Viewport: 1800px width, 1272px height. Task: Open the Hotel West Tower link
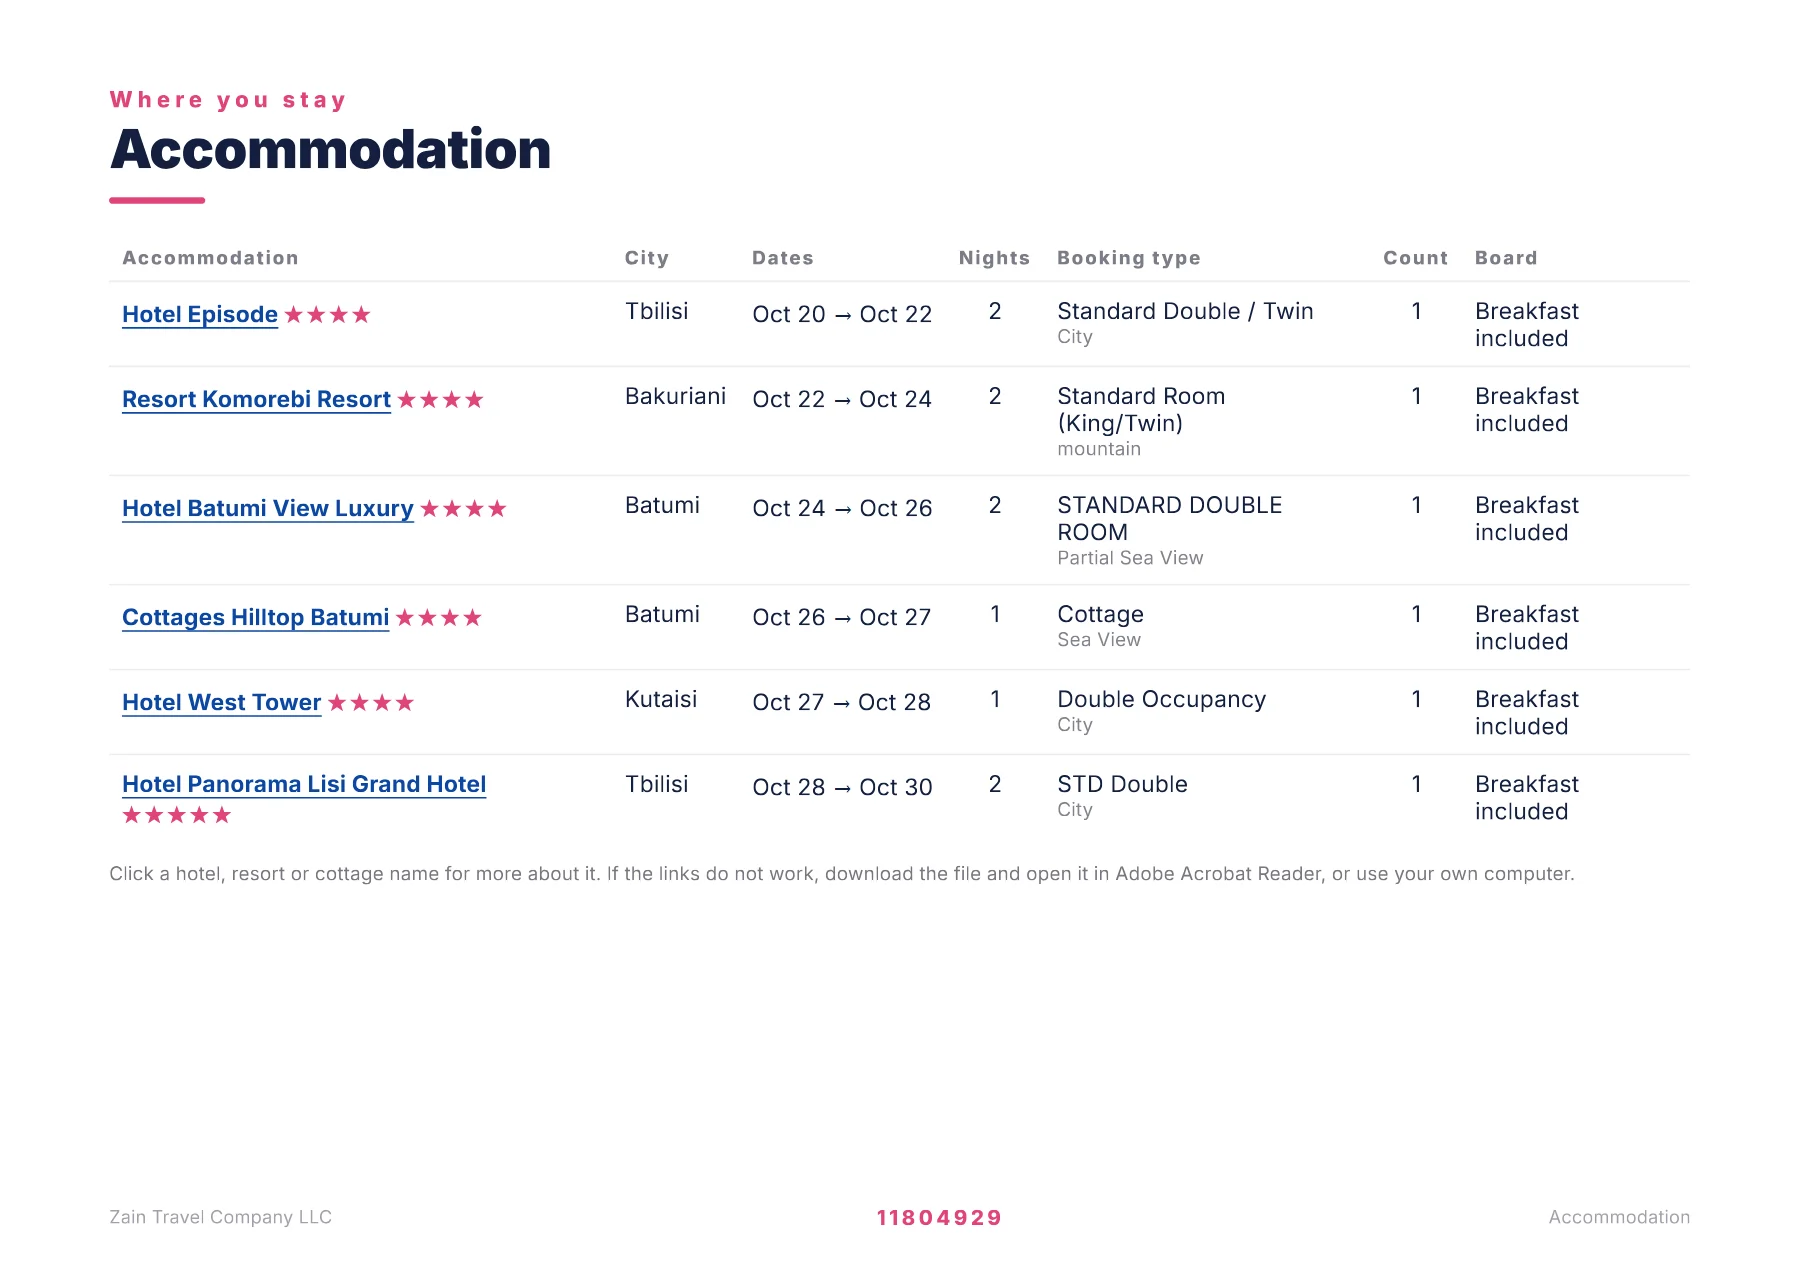click(x=222, y=702)
